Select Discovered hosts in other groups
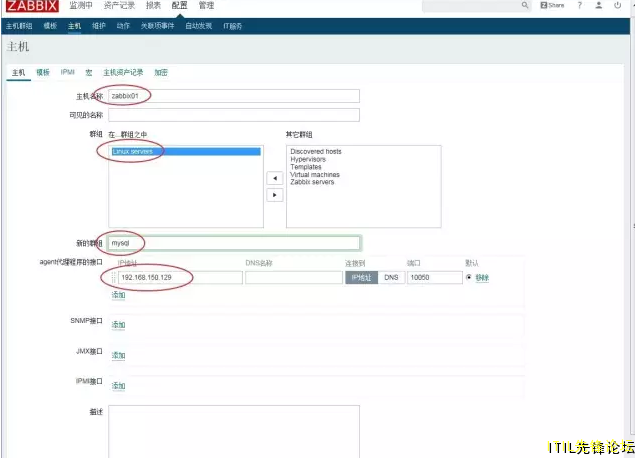The height and width of the screenshot is (458, 635). (316, 151)
